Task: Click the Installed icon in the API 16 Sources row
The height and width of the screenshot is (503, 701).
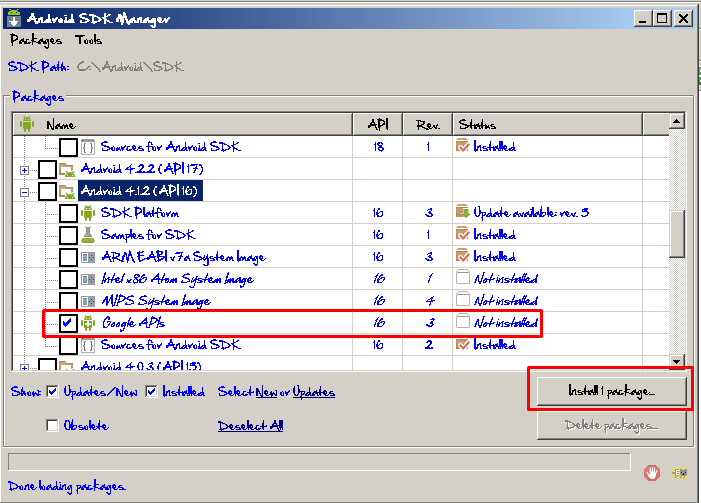Action: coord(463,344)
